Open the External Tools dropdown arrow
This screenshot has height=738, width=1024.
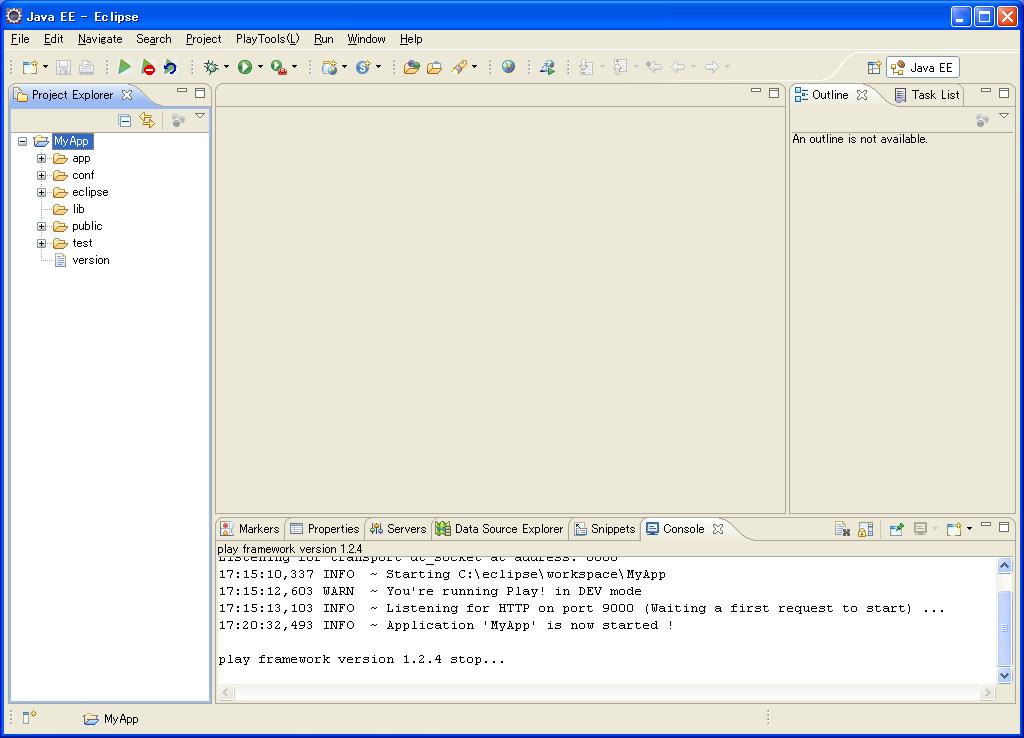click(295, 67)
